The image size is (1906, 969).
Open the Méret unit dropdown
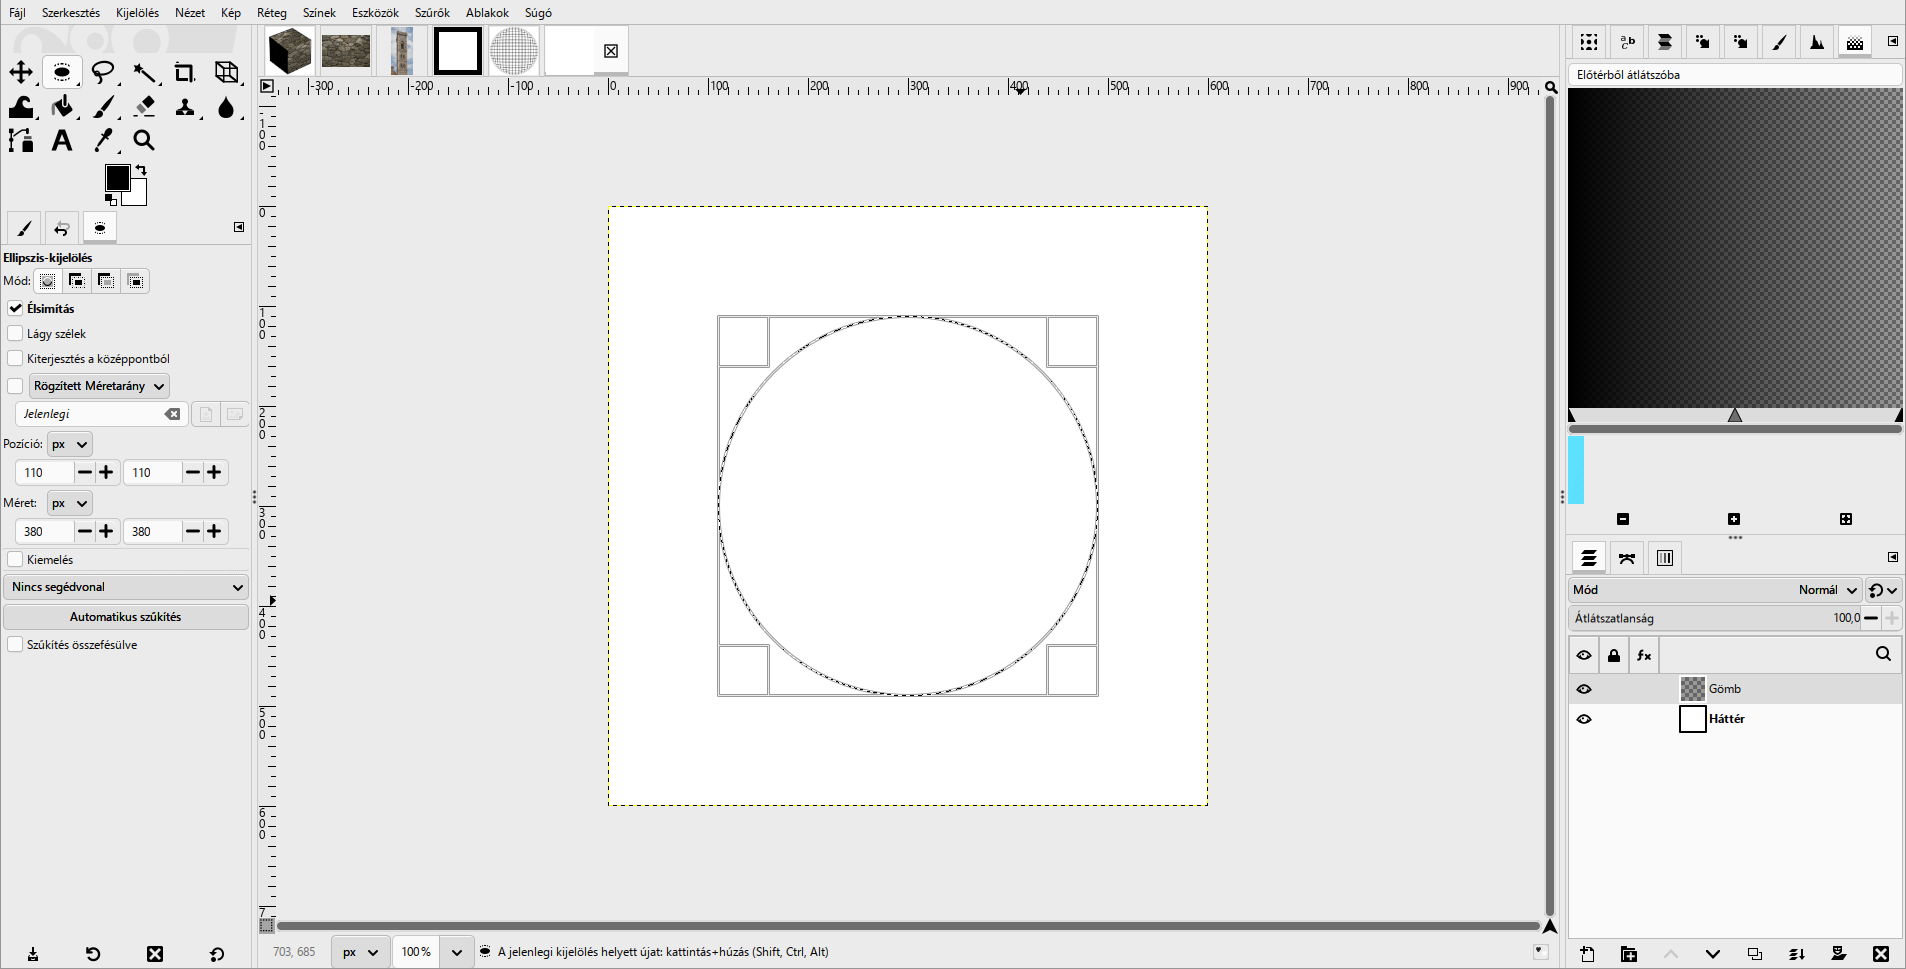pyautogui.click(x=70, y=503)
